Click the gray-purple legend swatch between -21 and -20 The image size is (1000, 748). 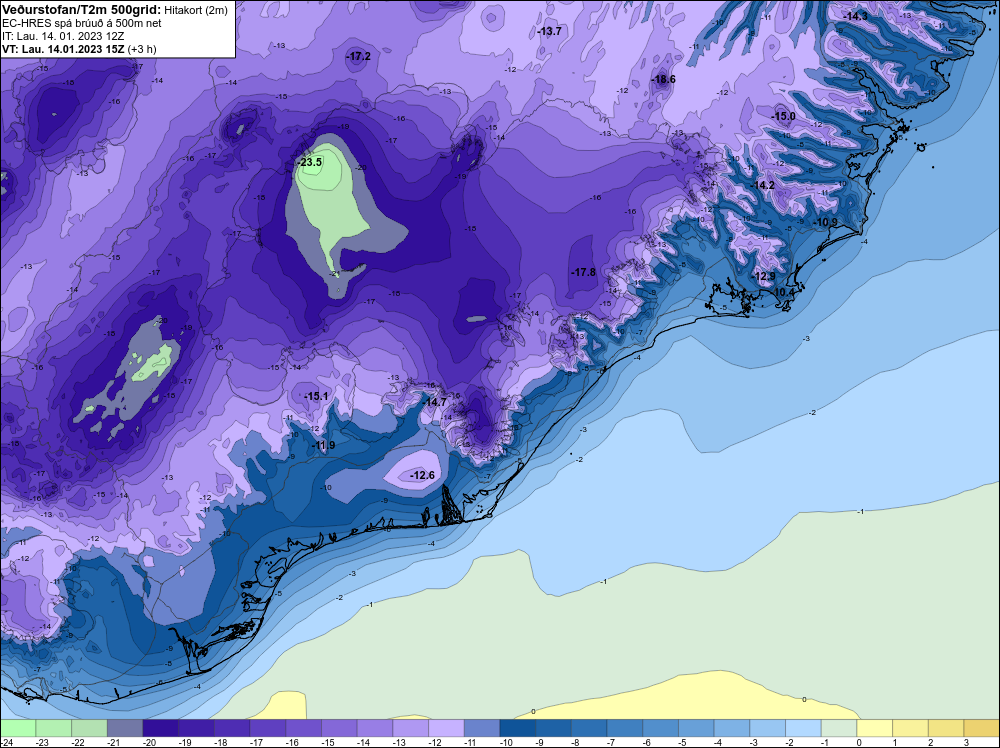click(x=125, y=728)
